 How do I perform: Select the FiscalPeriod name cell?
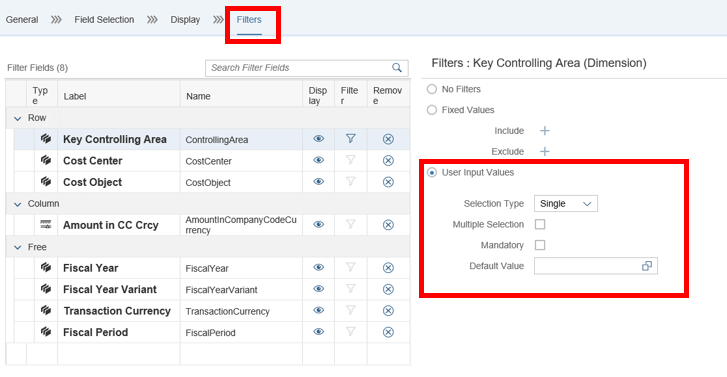point(241,332)
